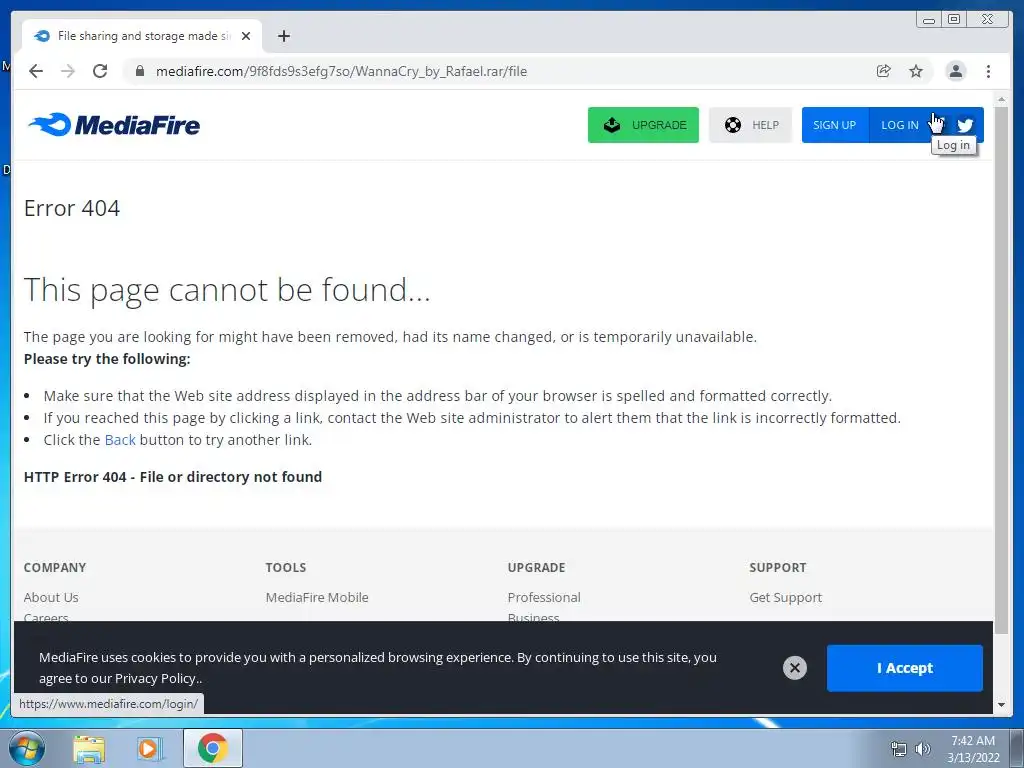1024x768 pixels.
Task: Open the MediaFire Mobile footer link
Action: point(317,597)
